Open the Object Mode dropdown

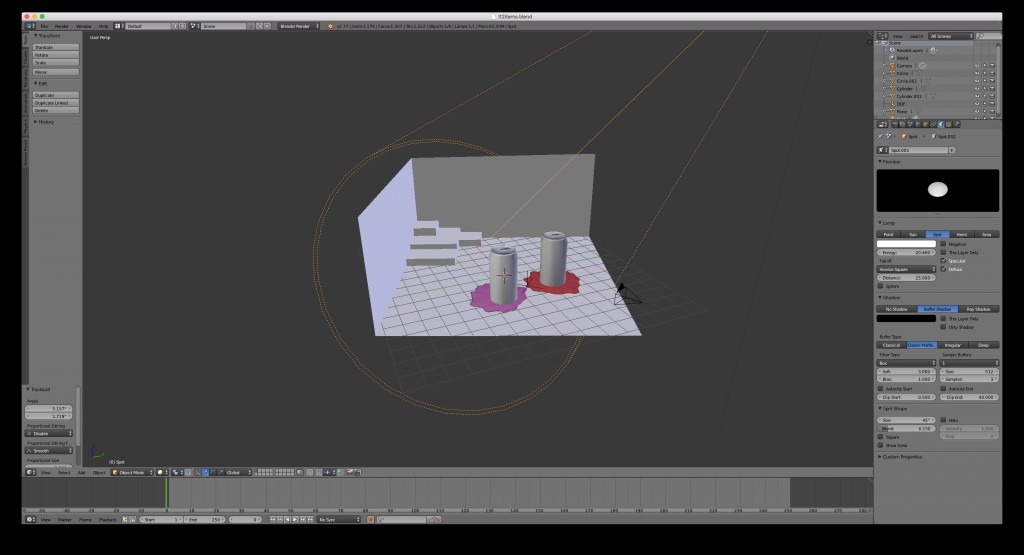(131, 472)
